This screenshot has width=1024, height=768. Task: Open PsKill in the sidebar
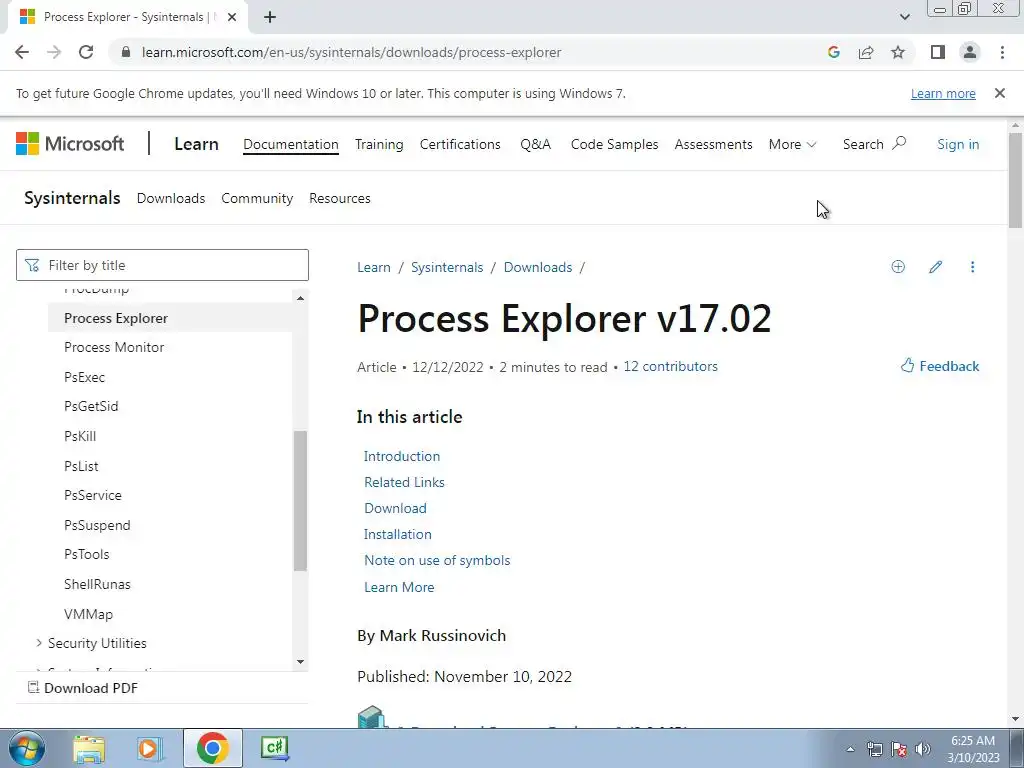point(80,436)
